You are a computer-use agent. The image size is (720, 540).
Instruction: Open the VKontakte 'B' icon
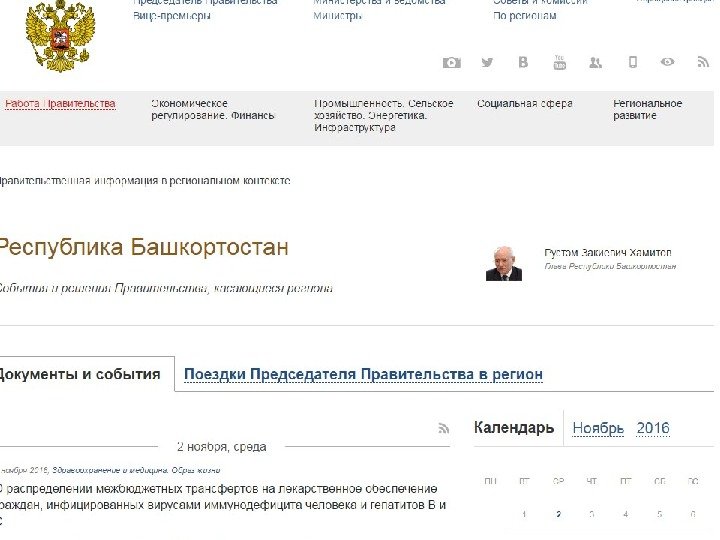(x=523, y=62)
